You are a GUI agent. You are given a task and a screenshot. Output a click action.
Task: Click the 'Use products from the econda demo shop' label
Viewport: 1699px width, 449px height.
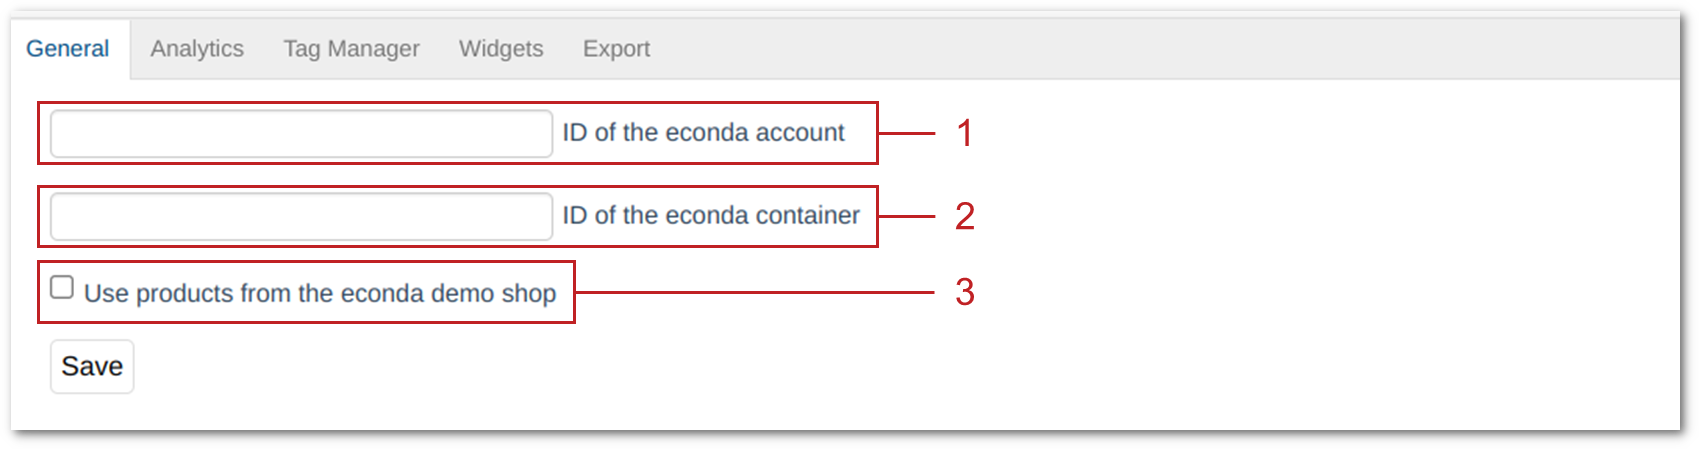tap(320, 294)
